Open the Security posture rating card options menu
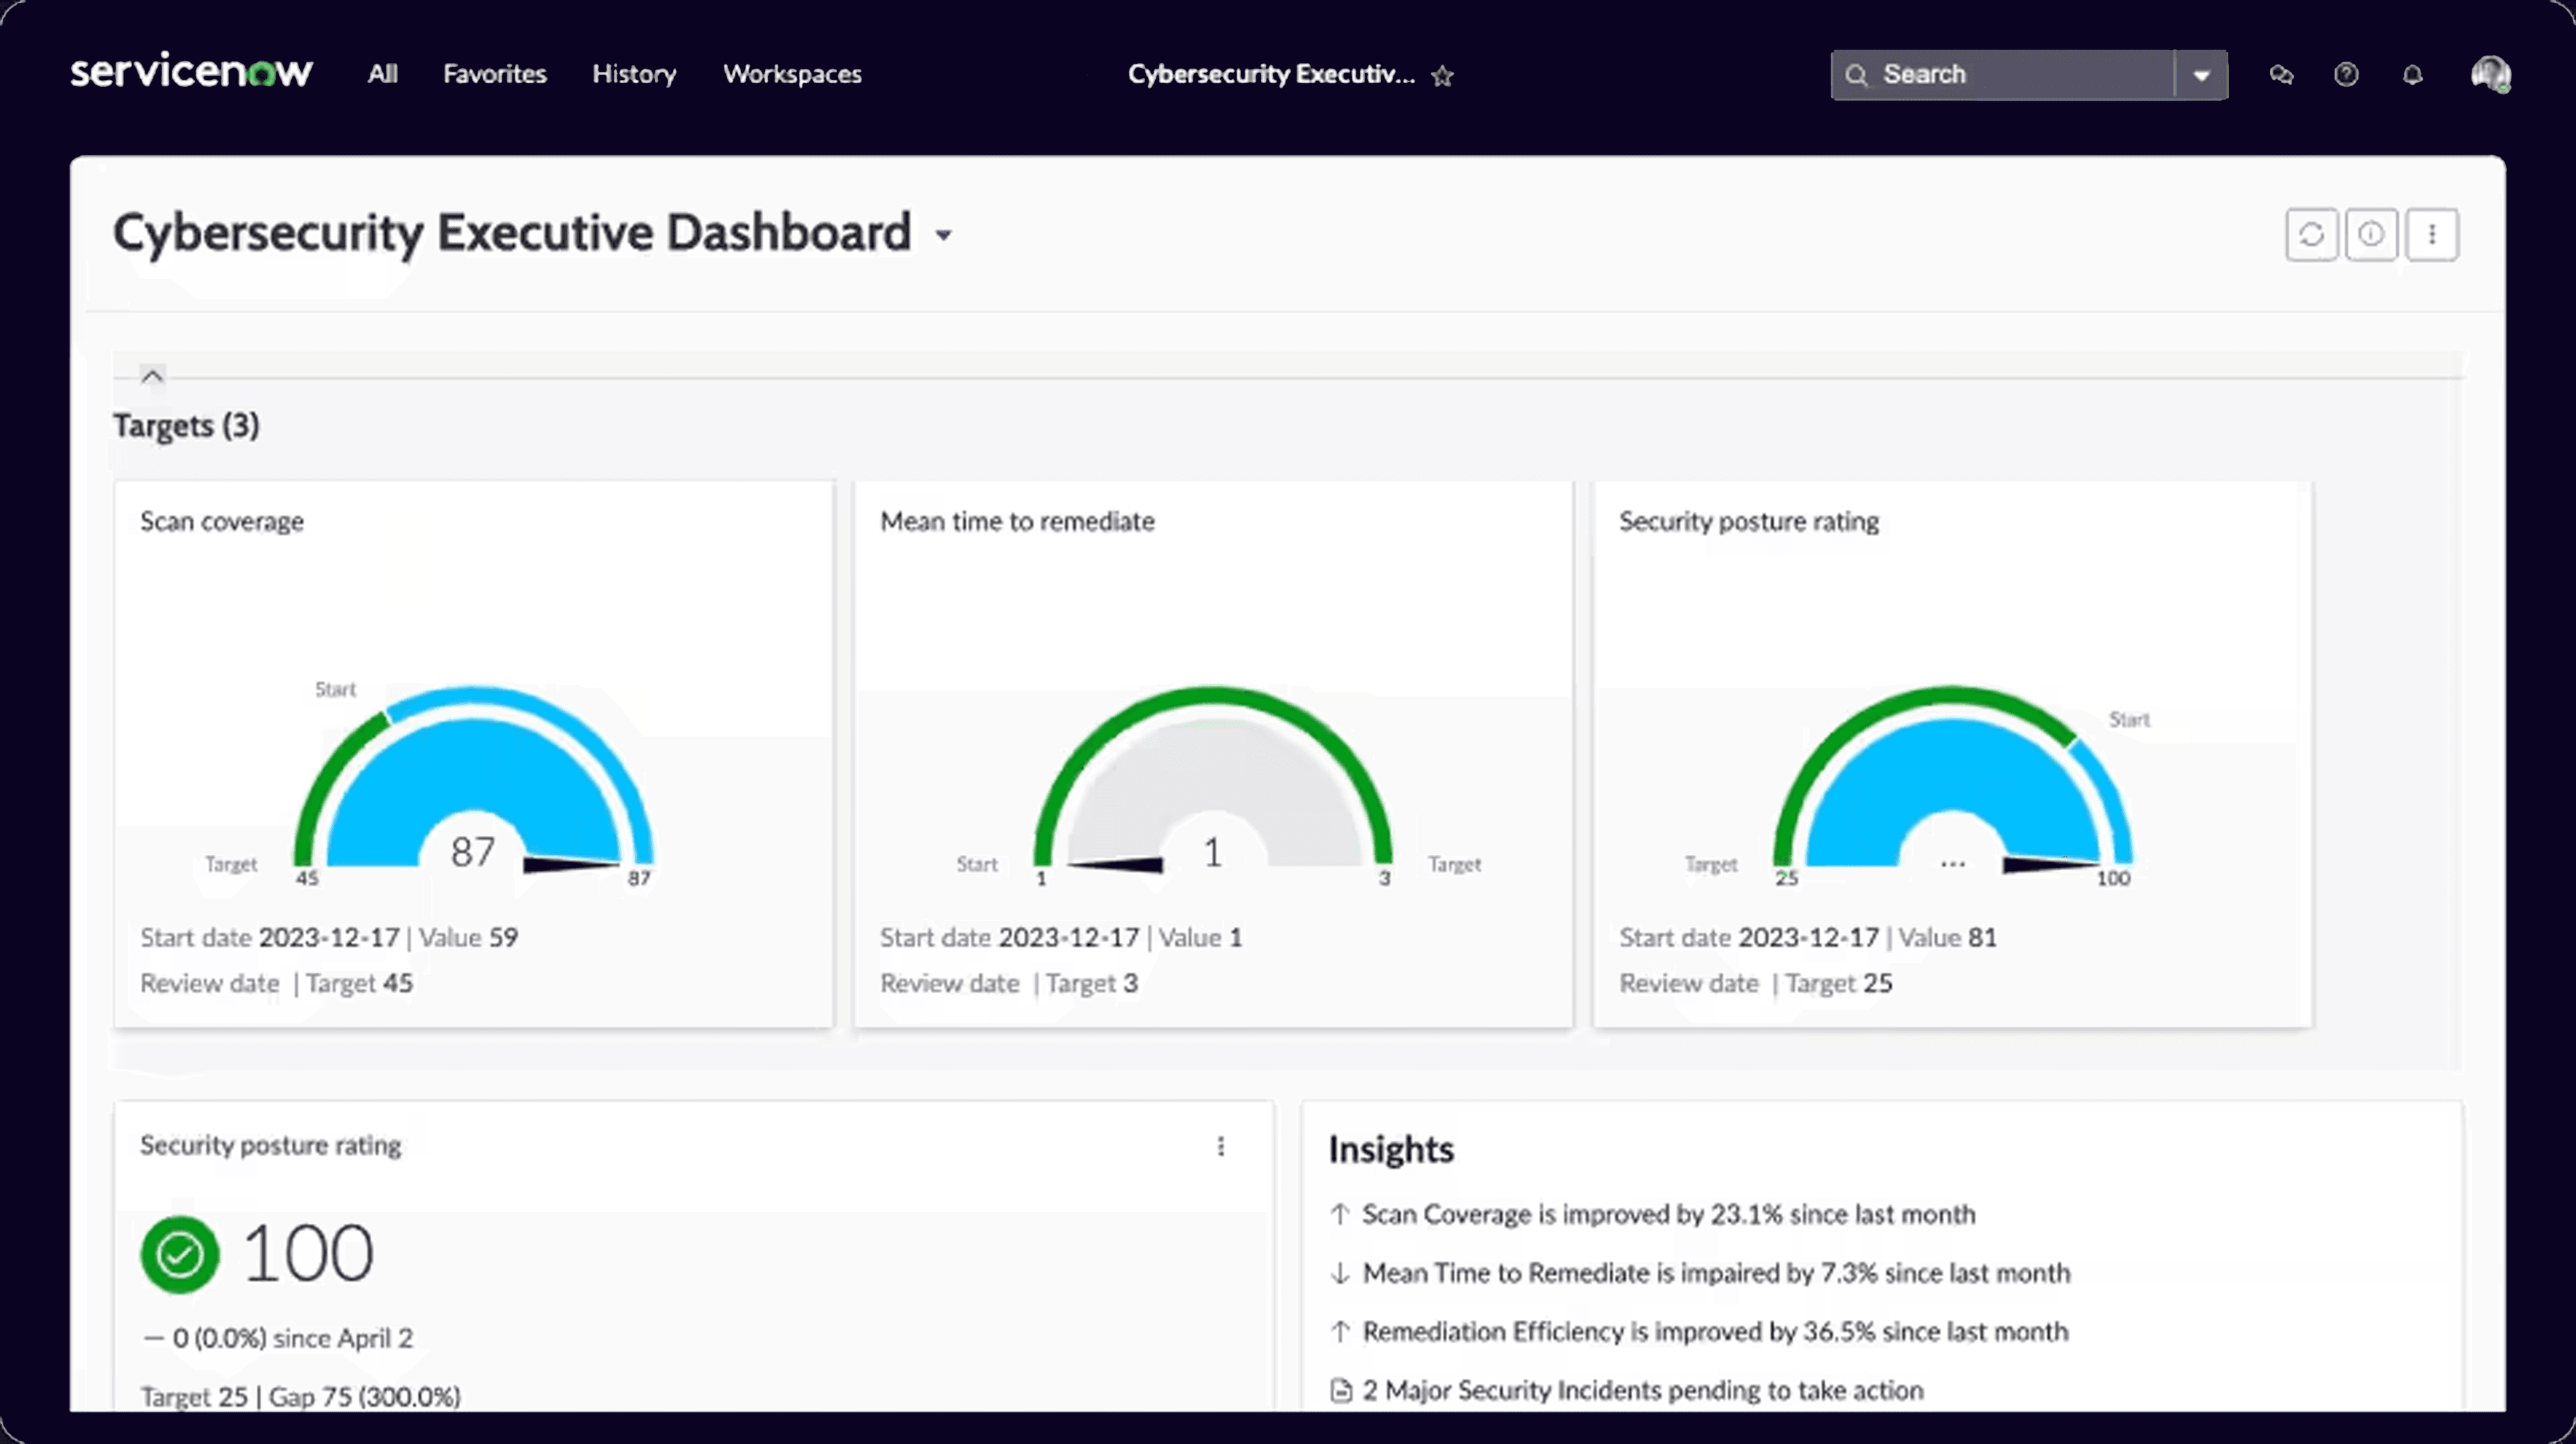The image size is (2576, 1444). (1221, 1147)
